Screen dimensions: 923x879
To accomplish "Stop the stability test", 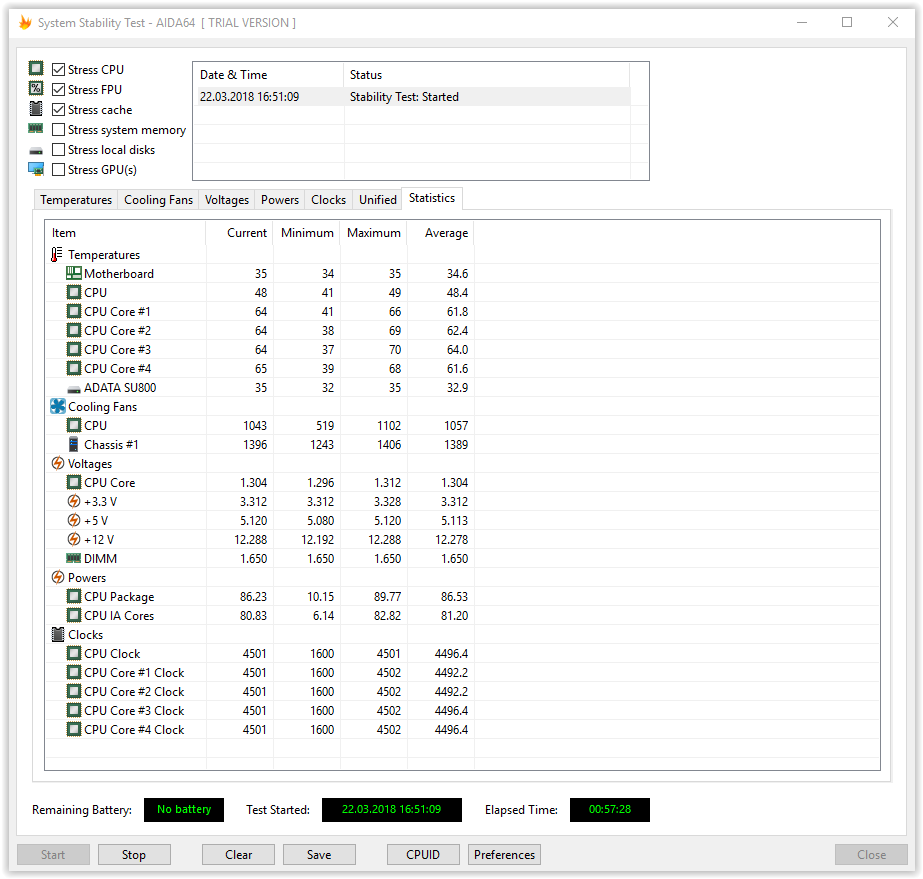I will [x=134, y=855].
